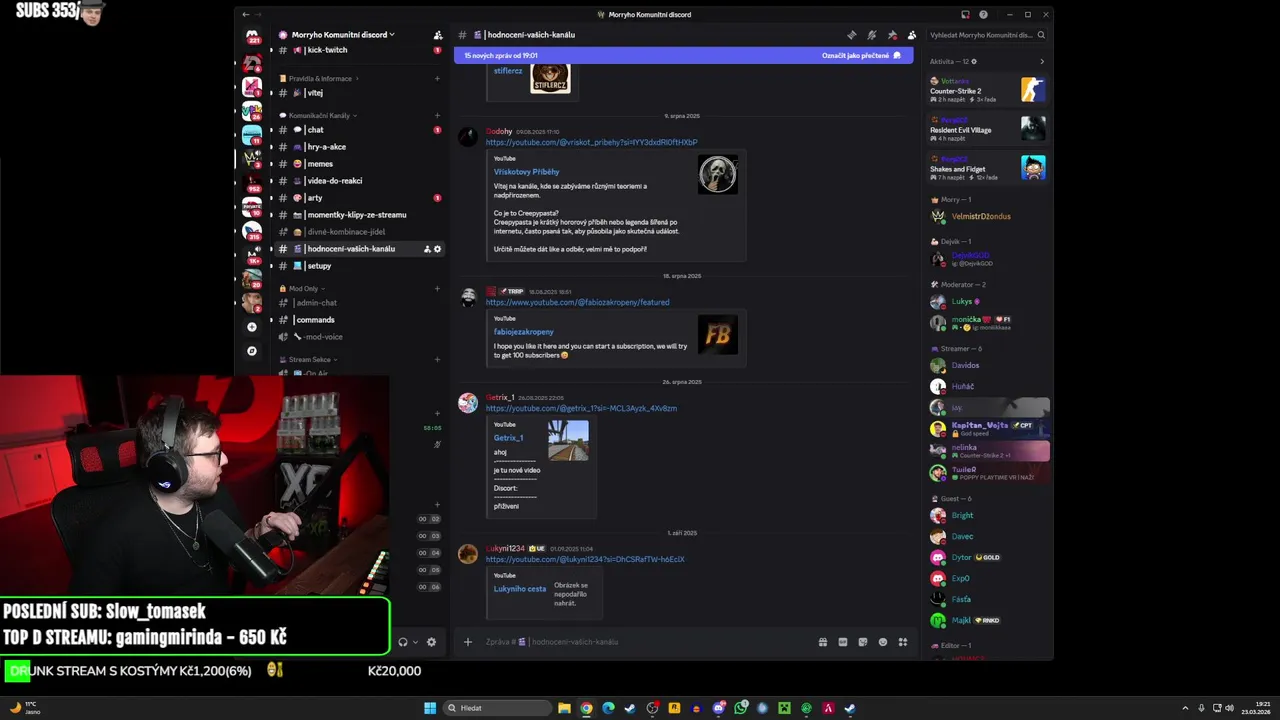Open emoji picker in message box
1280x720 pixels.
coord(883,642)
